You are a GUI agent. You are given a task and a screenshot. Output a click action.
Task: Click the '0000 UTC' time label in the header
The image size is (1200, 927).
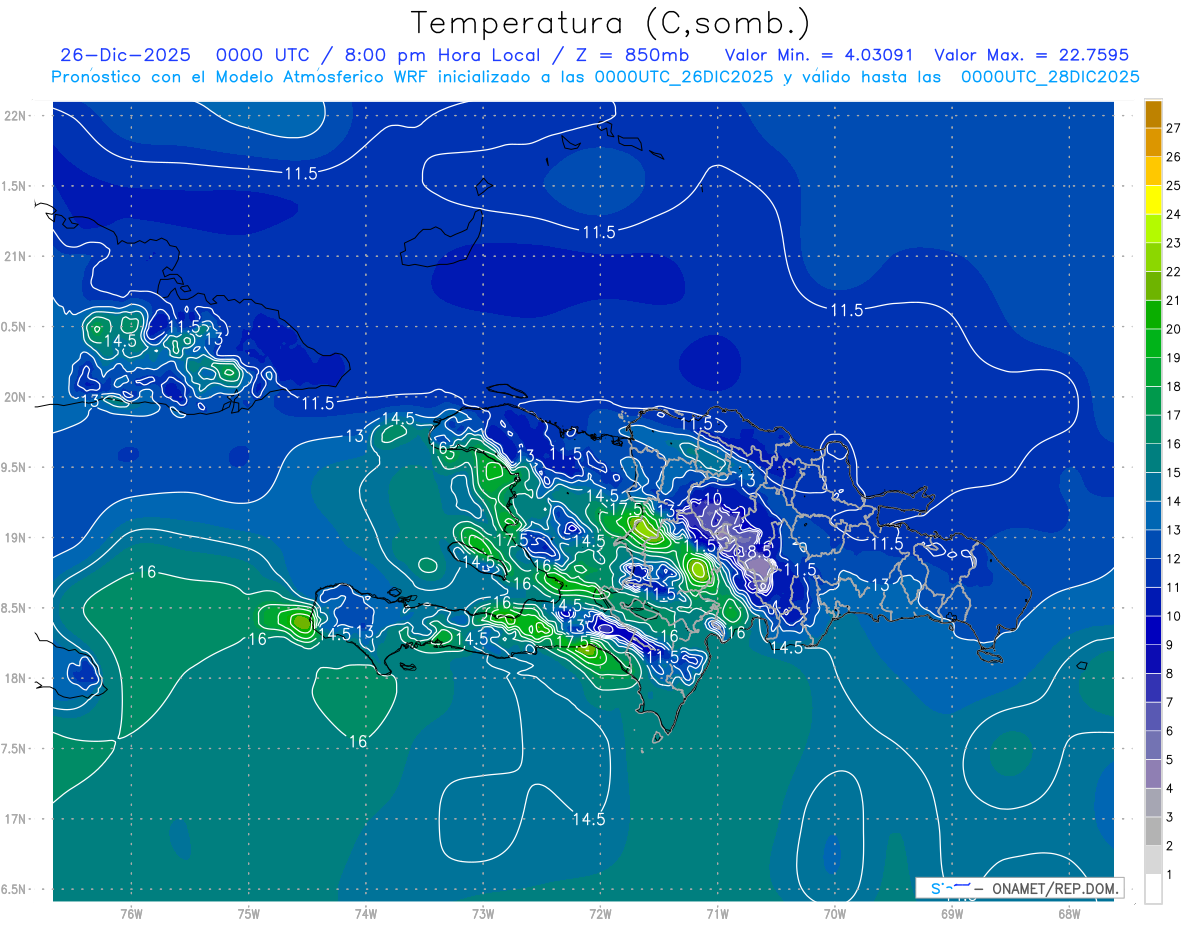point(261,55)
